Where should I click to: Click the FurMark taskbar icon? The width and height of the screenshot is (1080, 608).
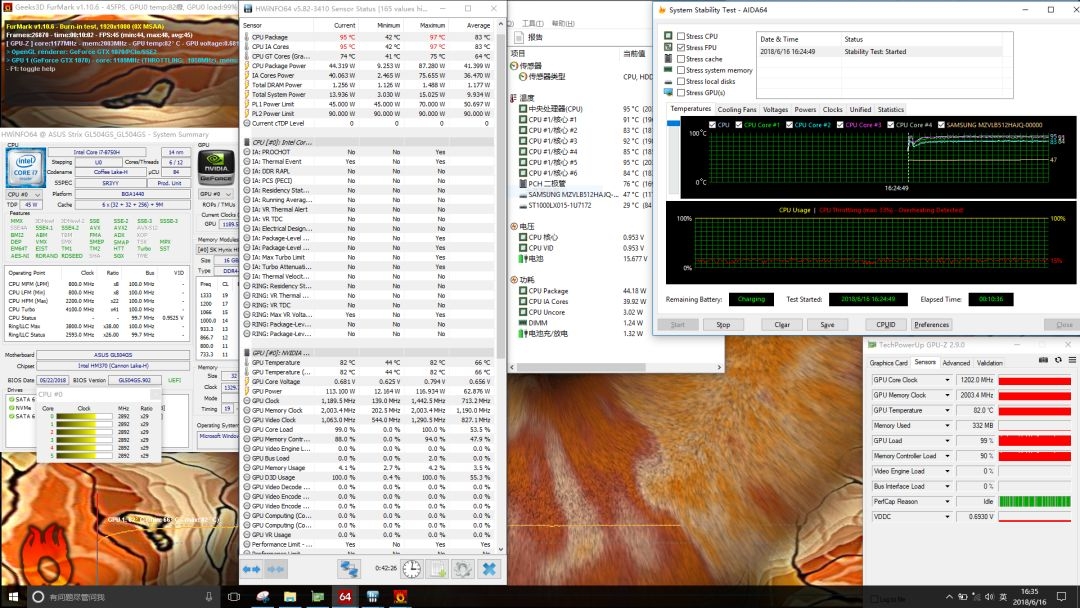coord(400,596)
